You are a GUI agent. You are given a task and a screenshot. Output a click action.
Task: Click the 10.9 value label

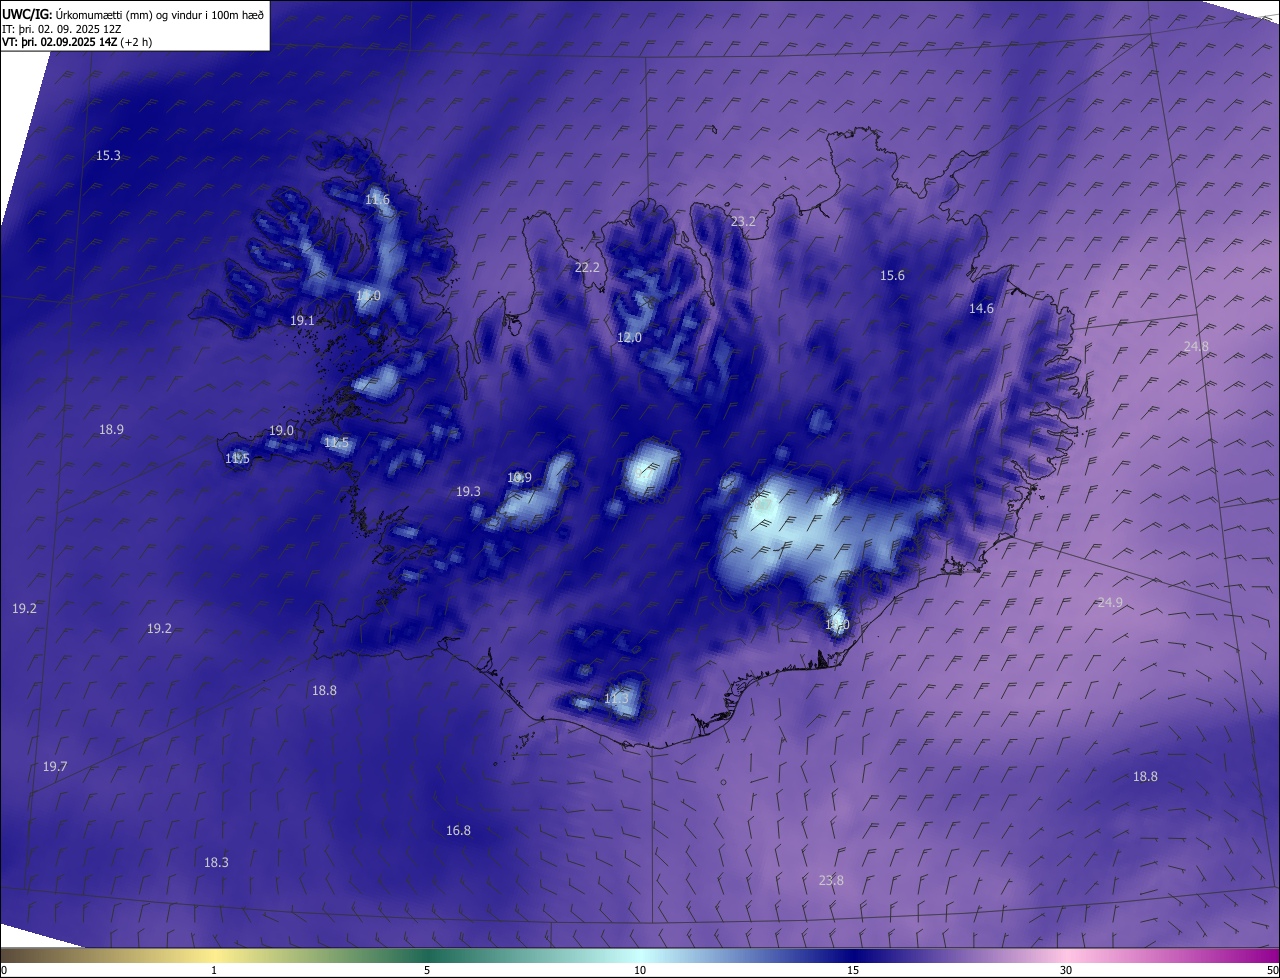click(x=519, y=477)
